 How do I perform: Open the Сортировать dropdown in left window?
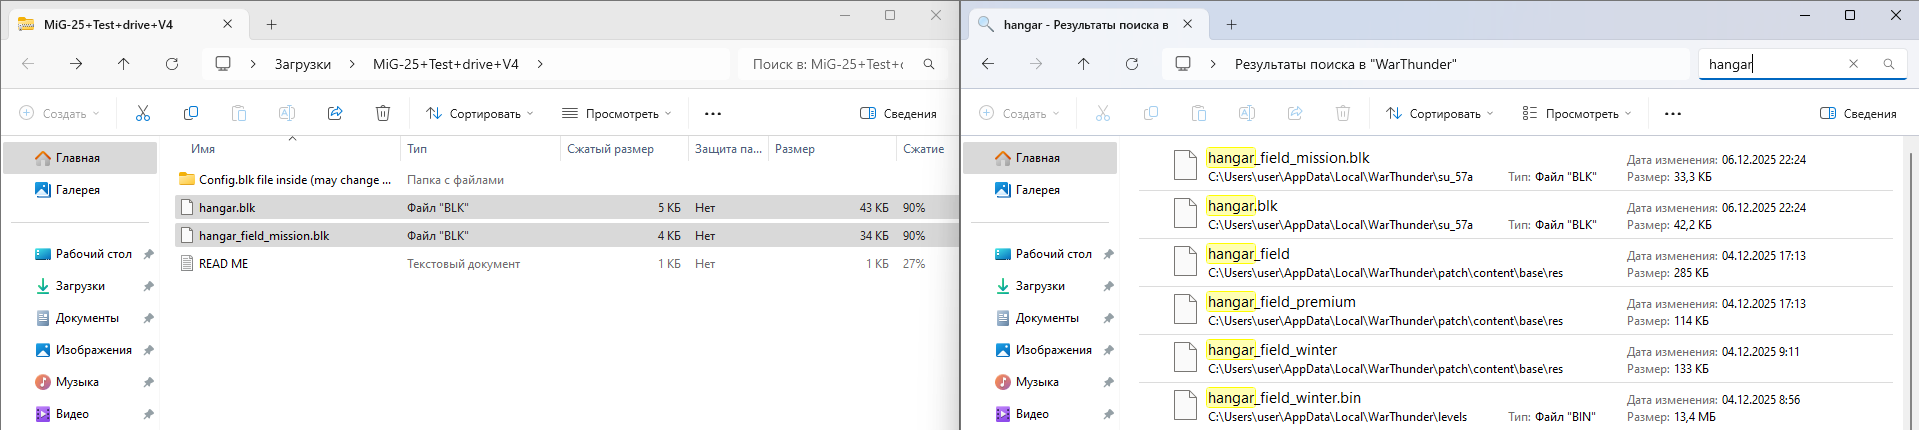pos(480,114)
